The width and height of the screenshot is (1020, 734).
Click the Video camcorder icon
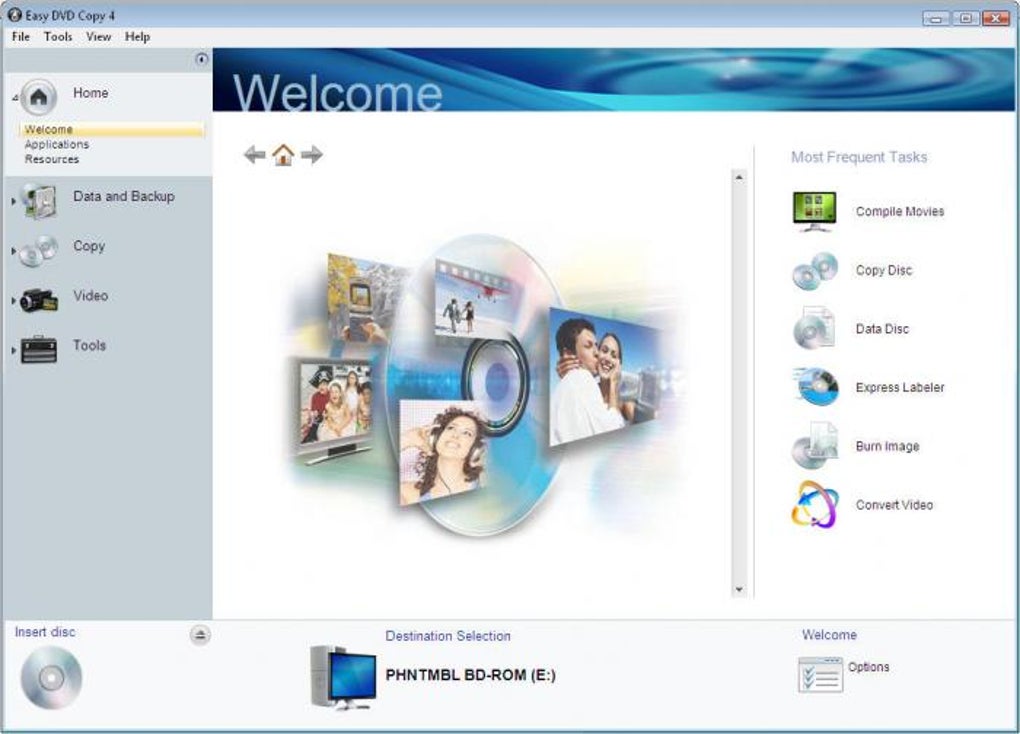(39, 300)
